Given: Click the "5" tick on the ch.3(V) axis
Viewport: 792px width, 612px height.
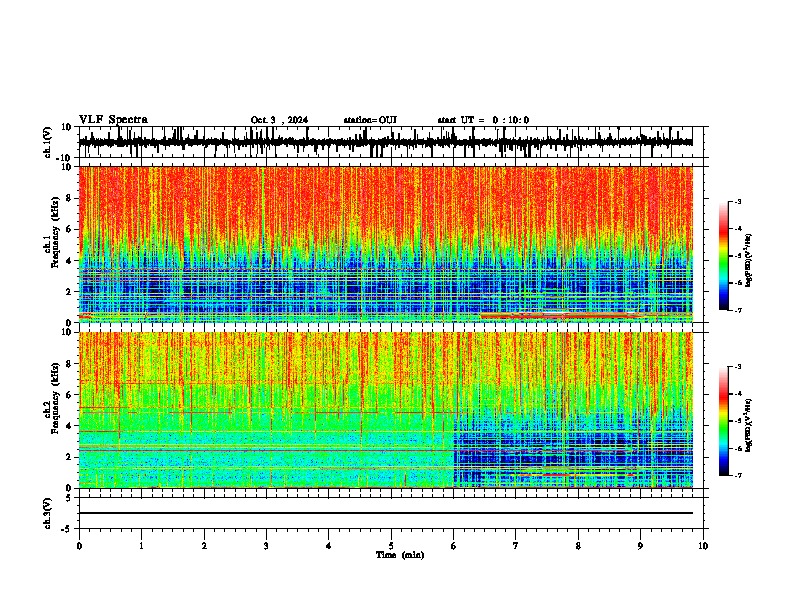Looking at the screenshot, I should coord(69,497).
